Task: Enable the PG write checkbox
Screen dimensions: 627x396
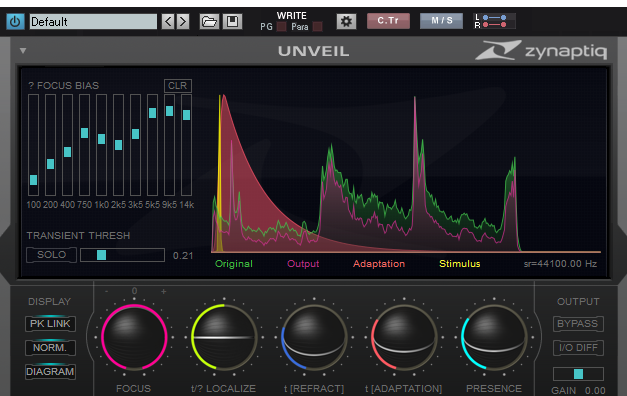Action: click(x=282, y=27)
